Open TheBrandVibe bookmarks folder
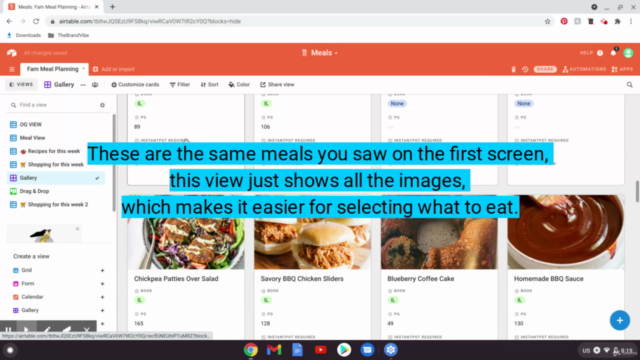This screenshot has height=360, width=640. (x=68, y=36)
